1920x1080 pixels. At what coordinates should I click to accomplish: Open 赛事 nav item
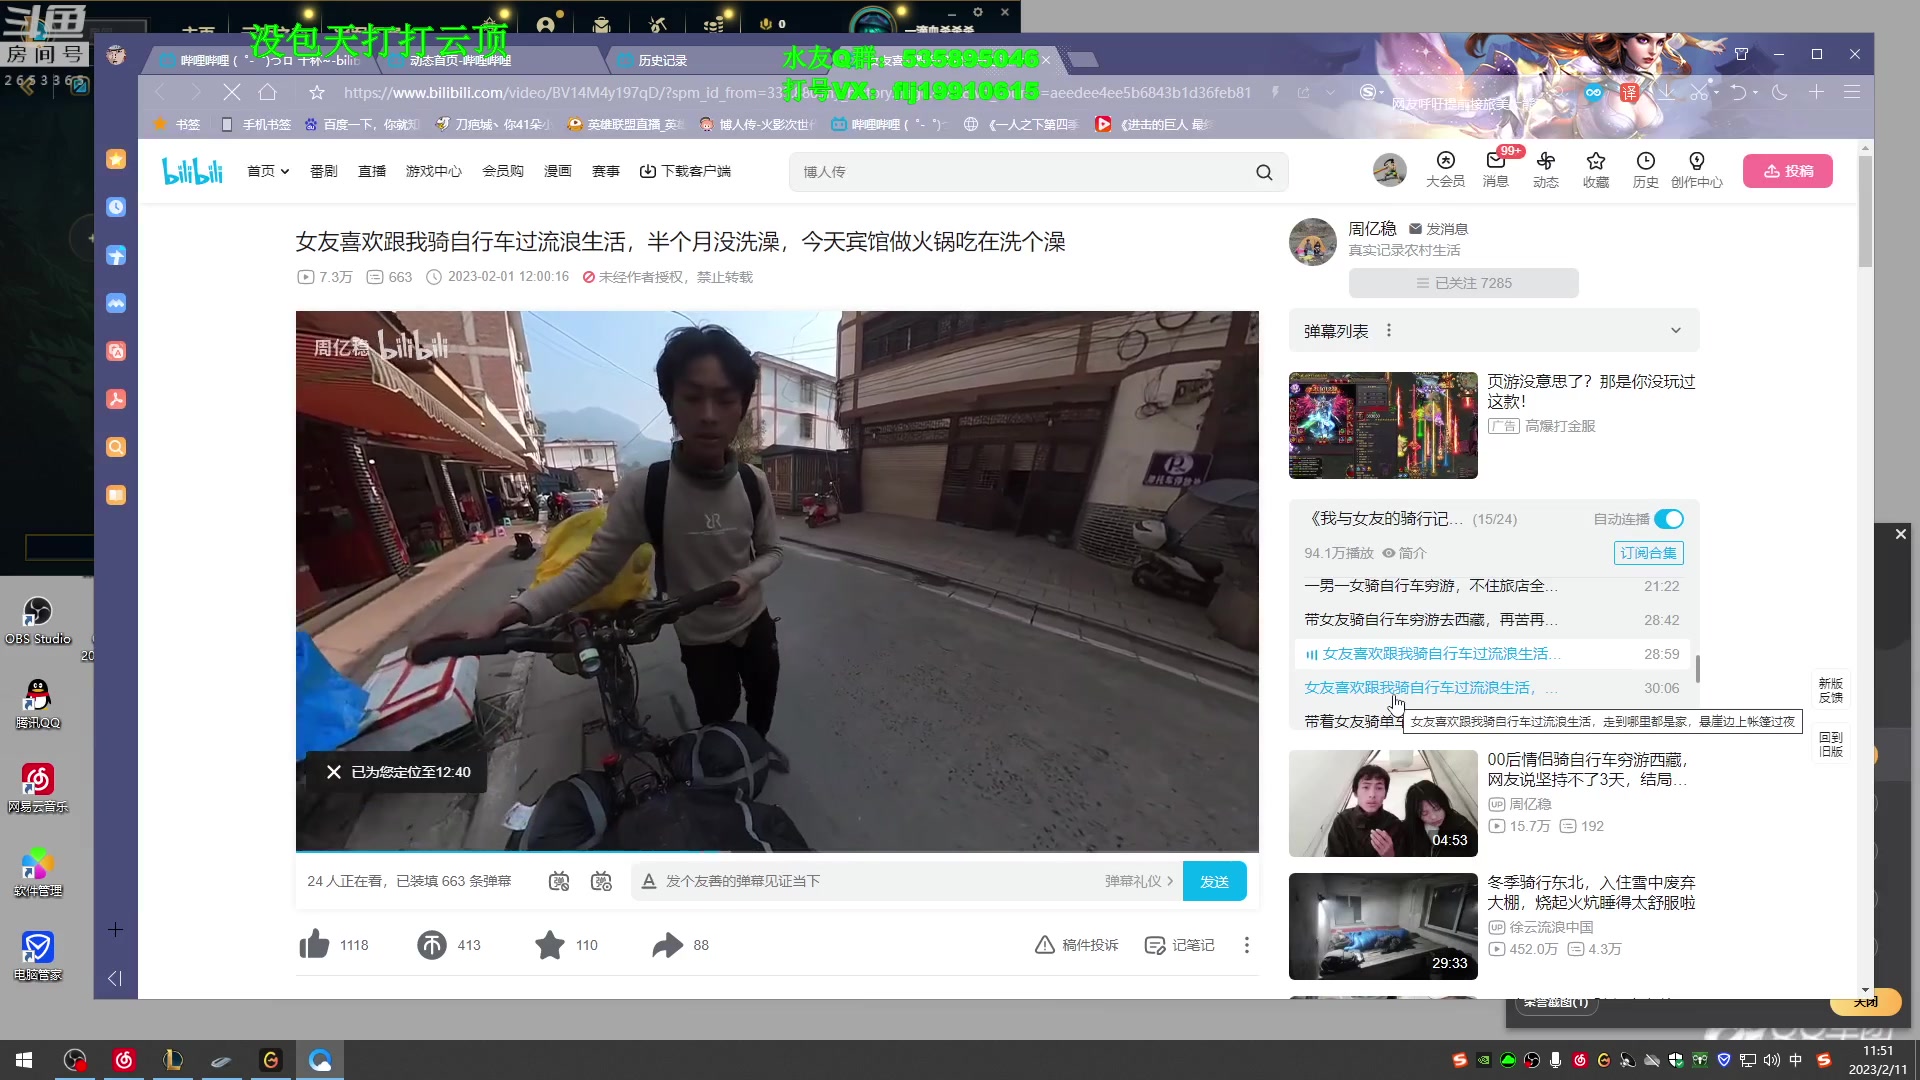click(x=606, y=172)
